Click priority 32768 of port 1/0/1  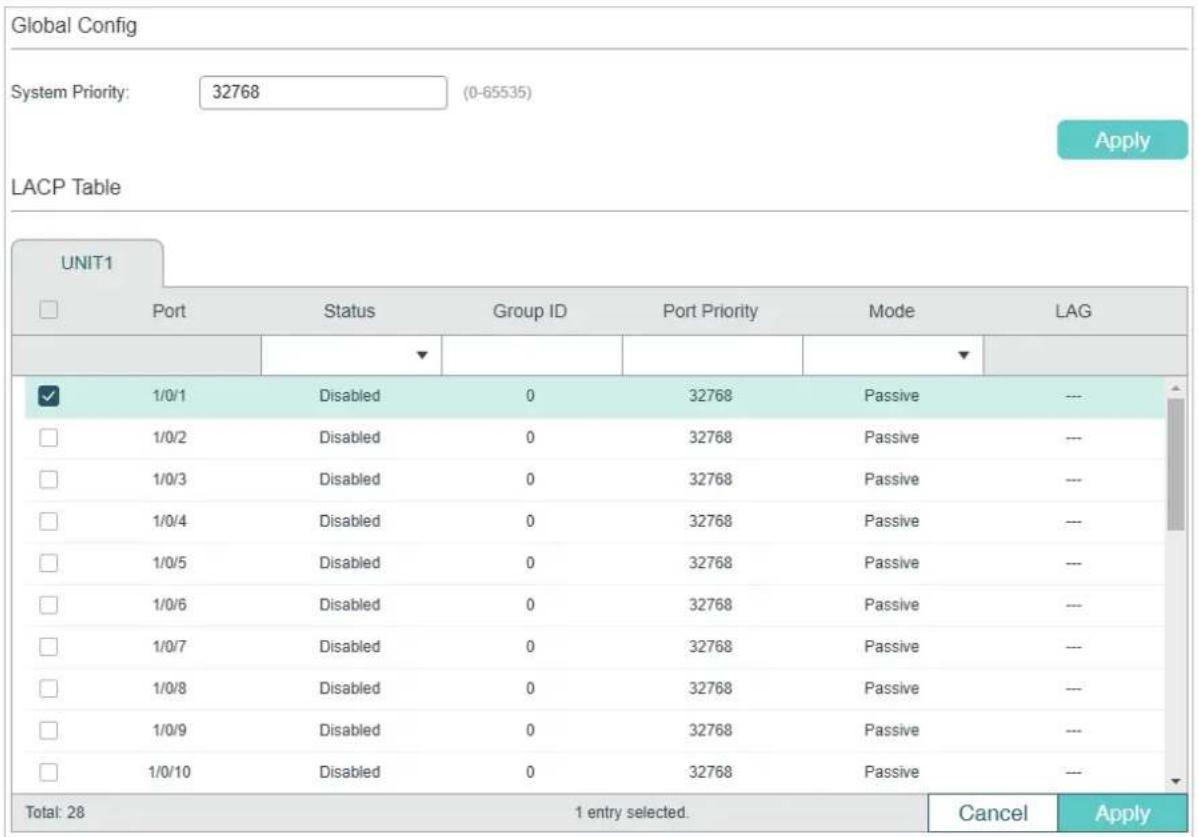coord(710,396)
